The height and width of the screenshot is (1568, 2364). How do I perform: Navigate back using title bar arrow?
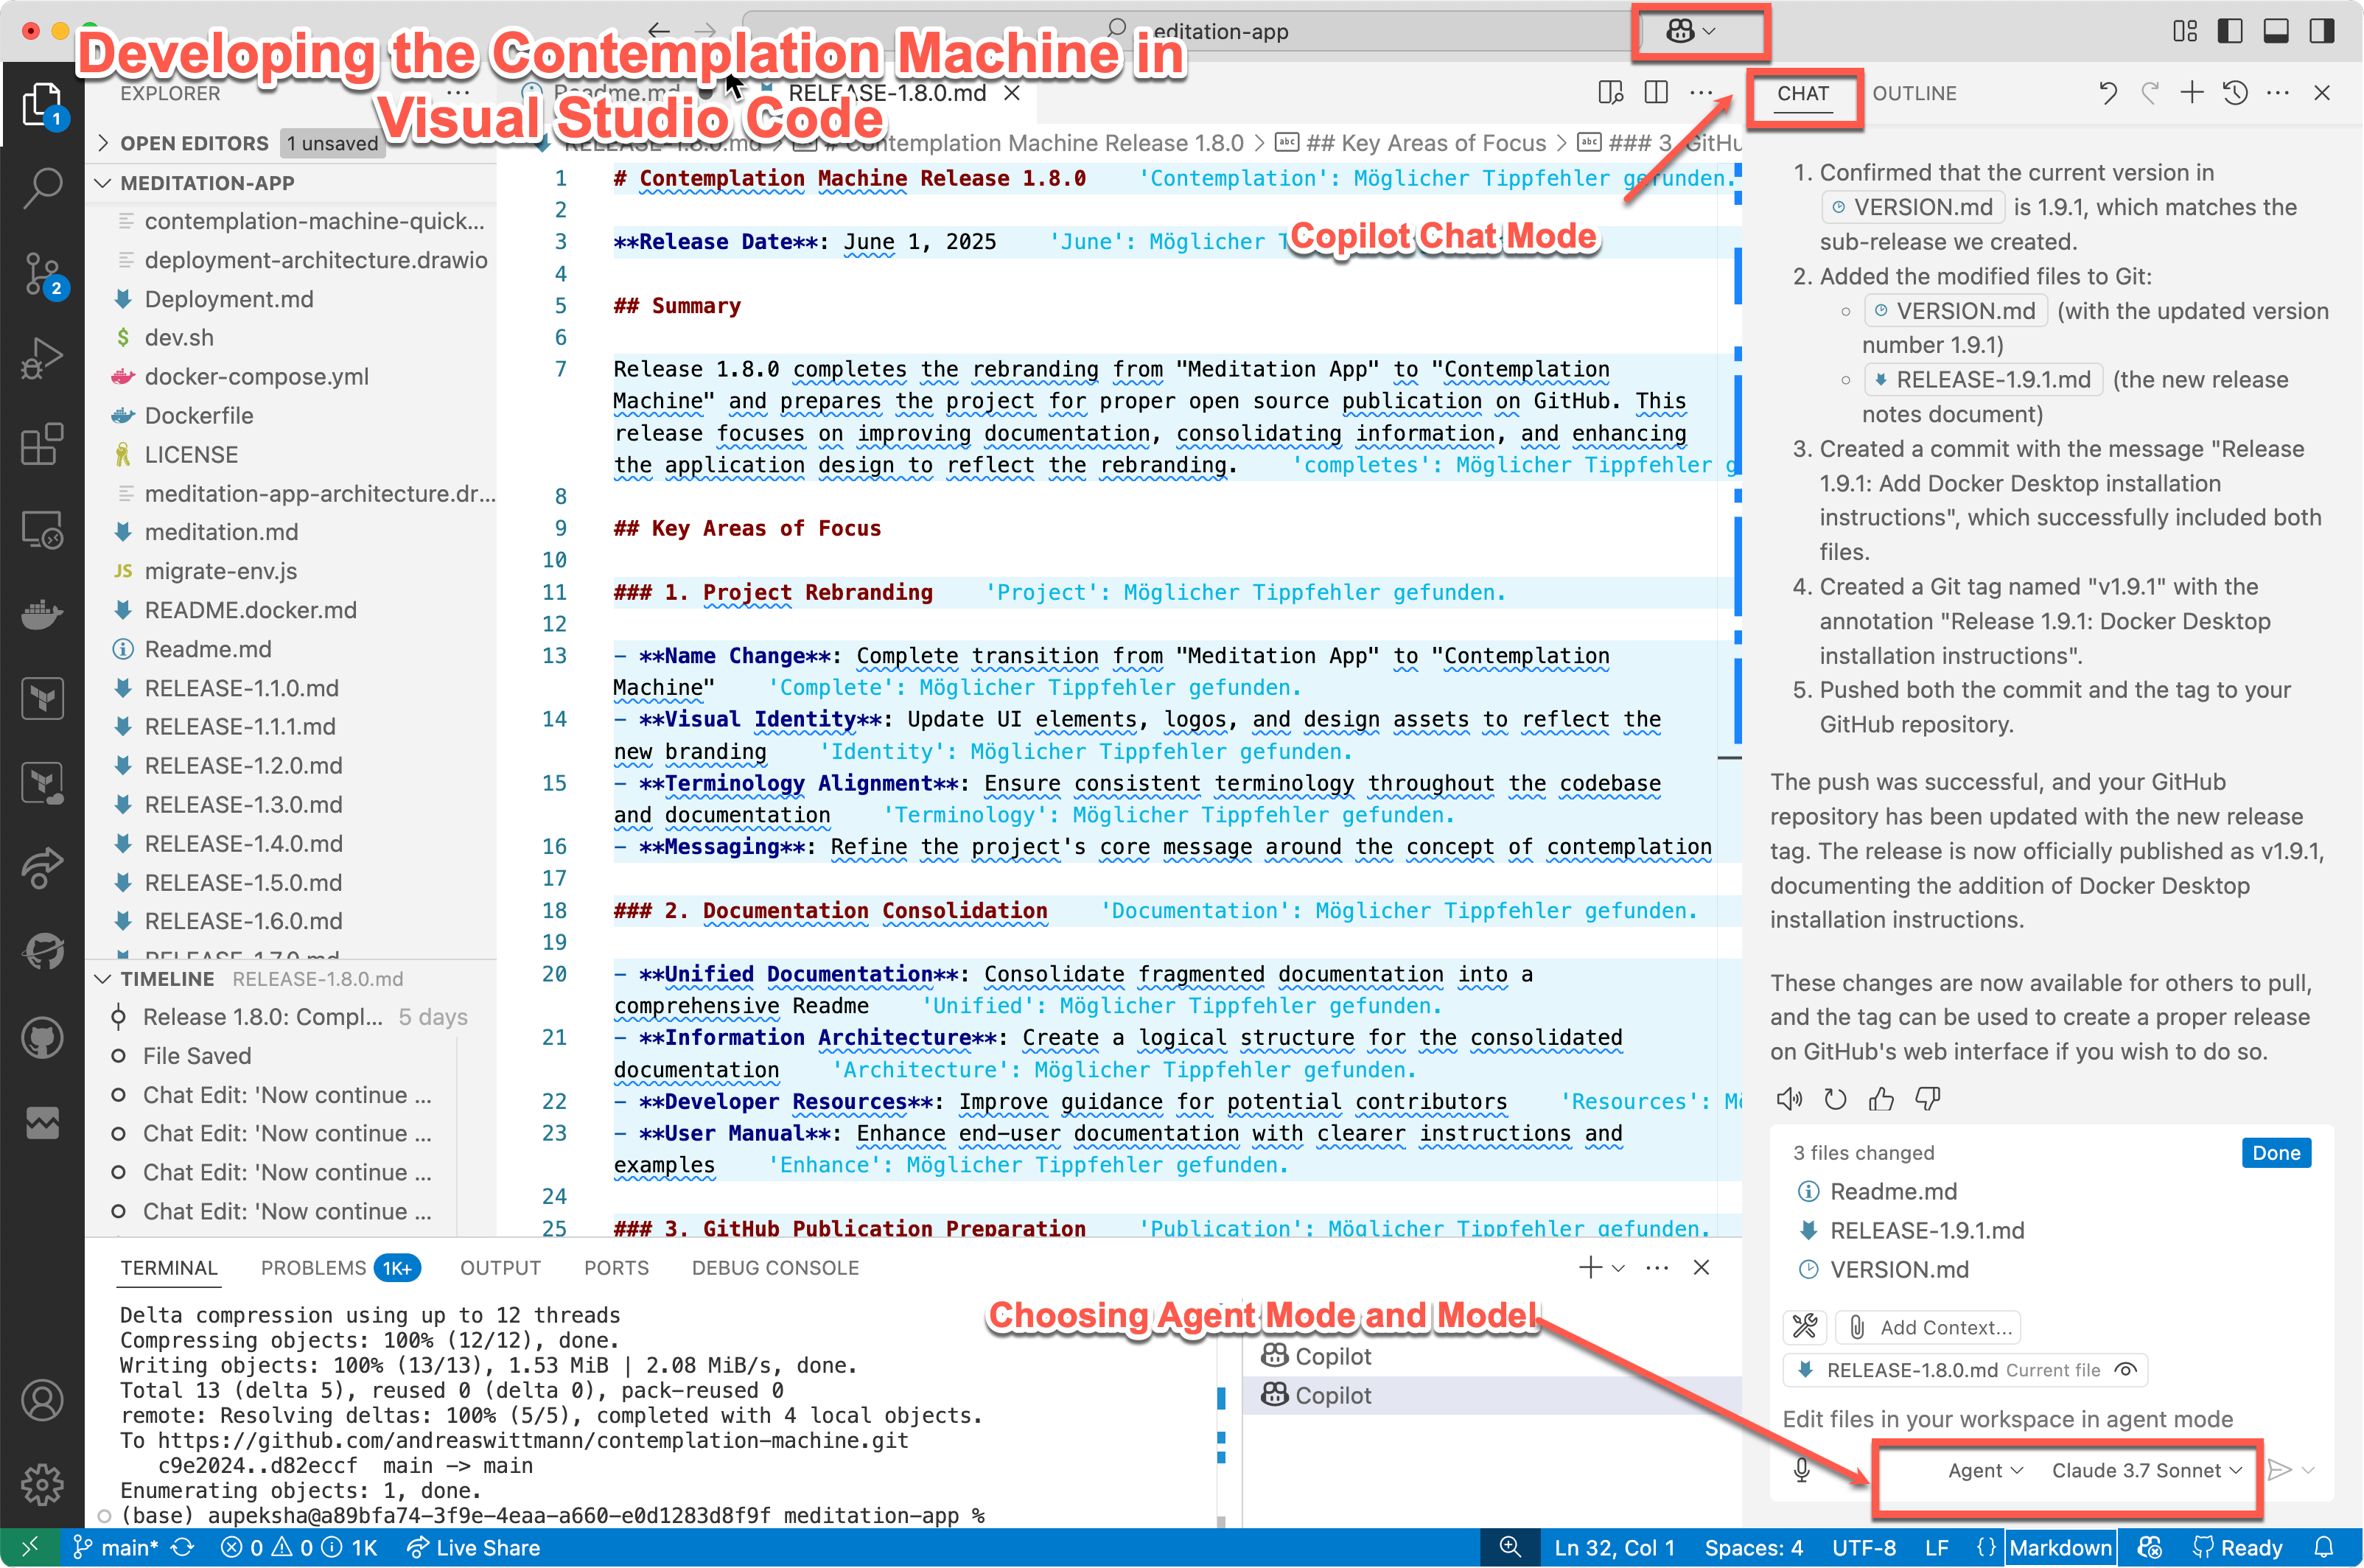tap(659, 30)
